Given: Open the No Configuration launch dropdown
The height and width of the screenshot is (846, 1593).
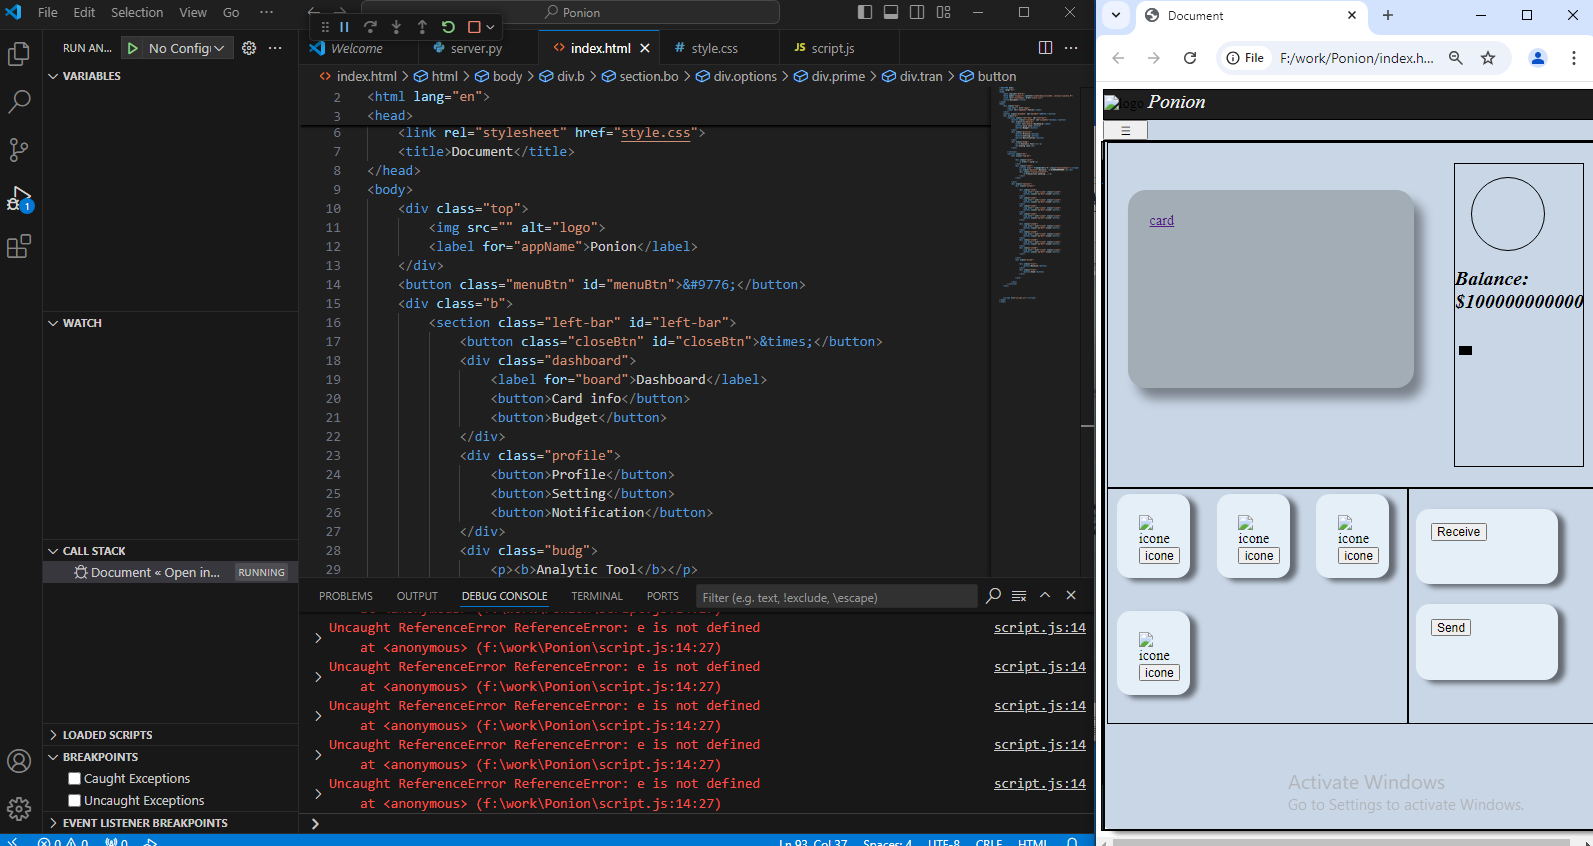Looking at the screenshot, I should [x=188, y=48].
